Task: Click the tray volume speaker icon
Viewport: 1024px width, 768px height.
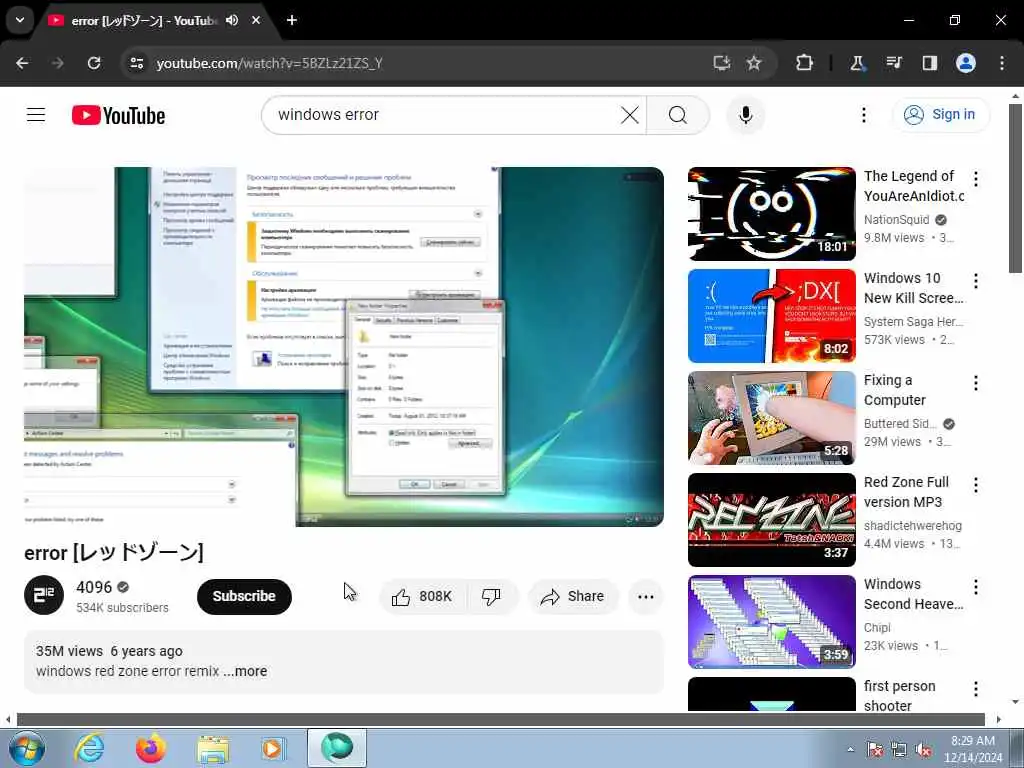Action: click(923, 749)
